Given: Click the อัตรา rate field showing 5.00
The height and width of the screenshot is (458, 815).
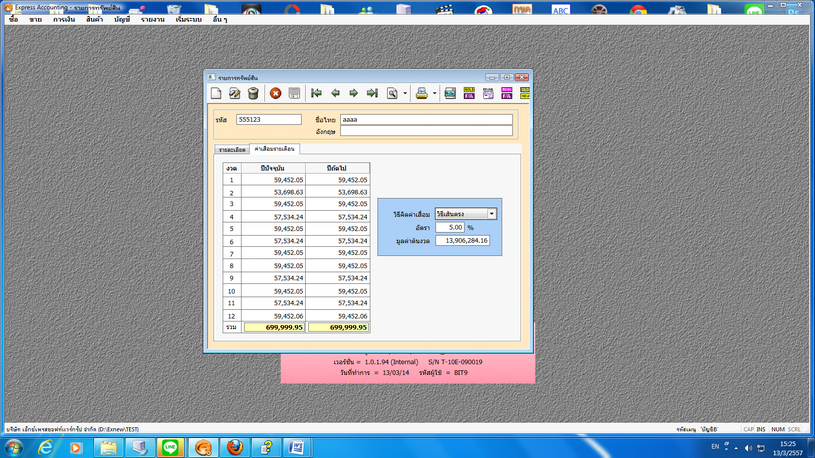Looking at the screenshot, I should tap(449, 227).
